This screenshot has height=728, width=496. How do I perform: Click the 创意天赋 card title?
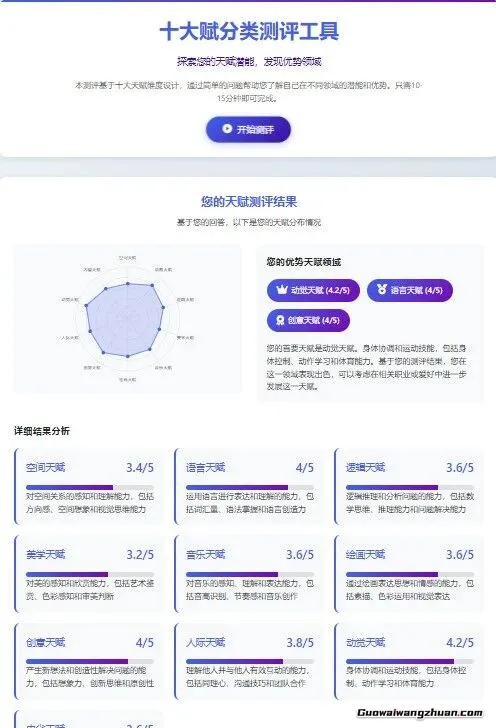[46, 643]
